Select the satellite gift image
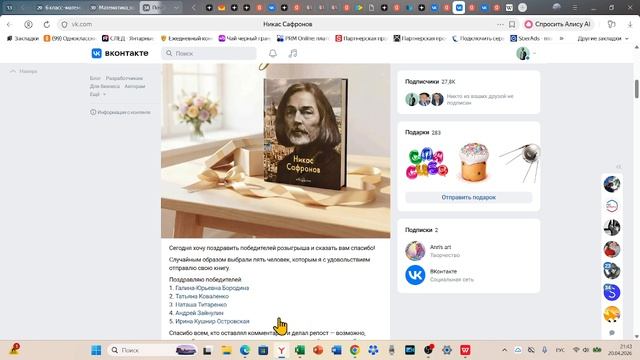The width and height of the screenshot is (640, 360). [x=521, y=162]
